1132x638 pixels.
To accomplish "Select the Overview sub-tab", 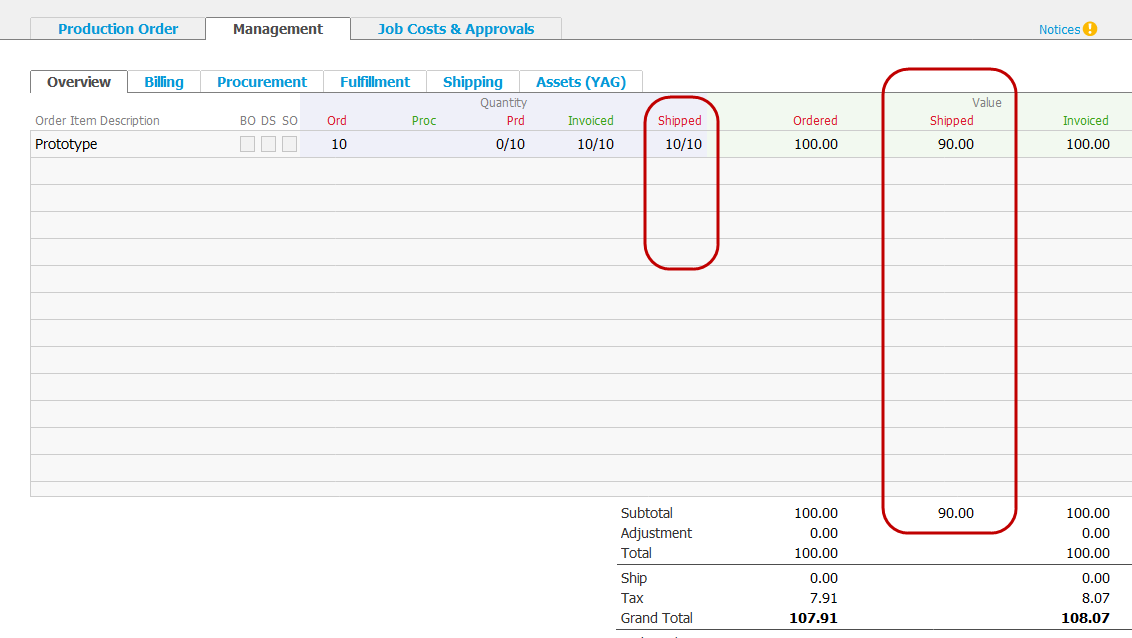I will [x=79, y=82].
